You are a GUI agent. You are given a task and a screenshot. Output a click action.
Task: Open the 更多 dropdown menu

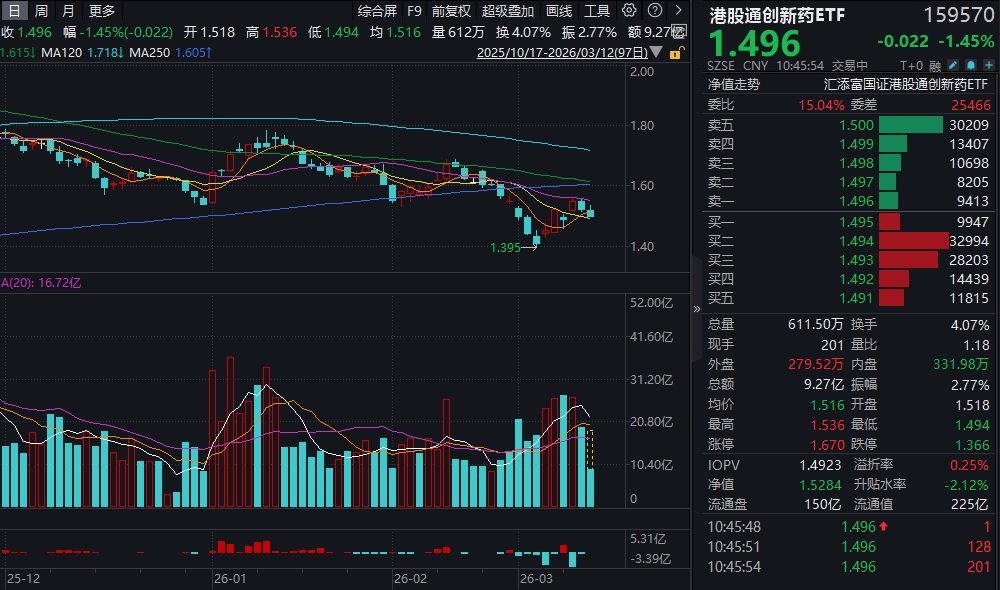[x=103, y=10]
